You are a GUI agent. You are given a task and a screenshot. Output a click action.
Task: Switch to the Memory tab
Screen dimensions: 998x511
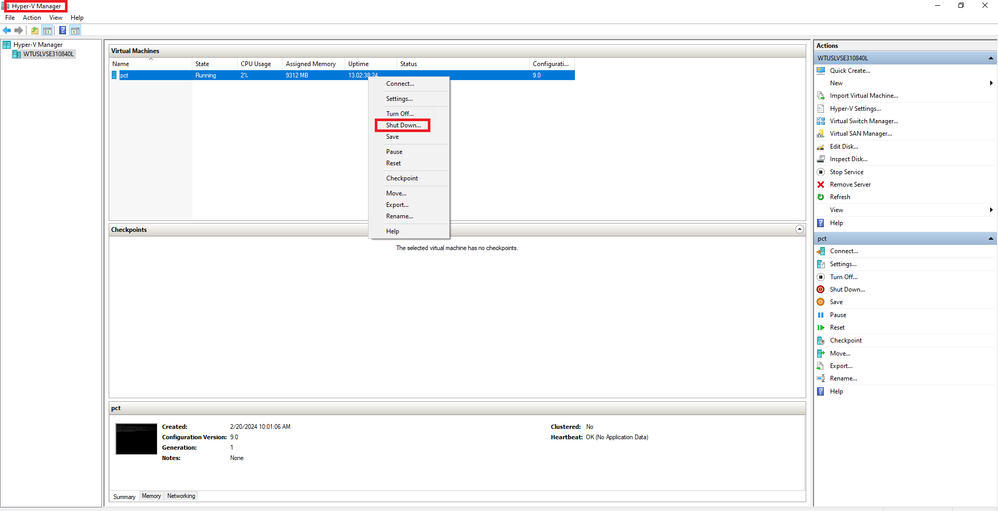click(151, 496)
